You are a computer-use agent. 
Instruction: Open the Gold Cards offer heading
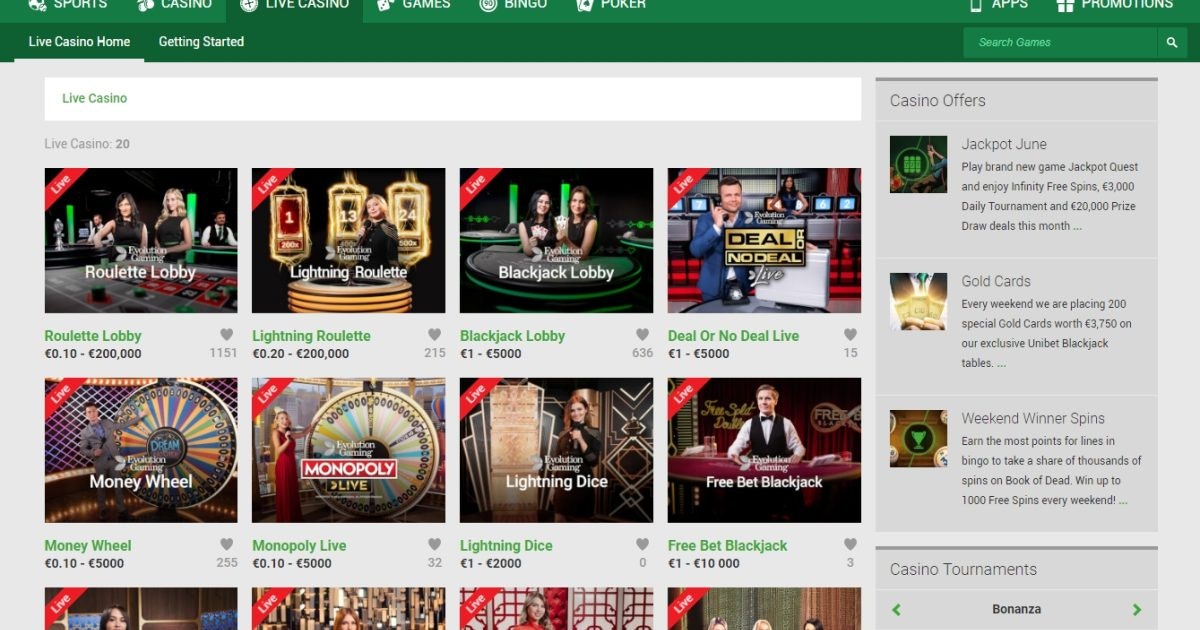[x=996, y=281]
